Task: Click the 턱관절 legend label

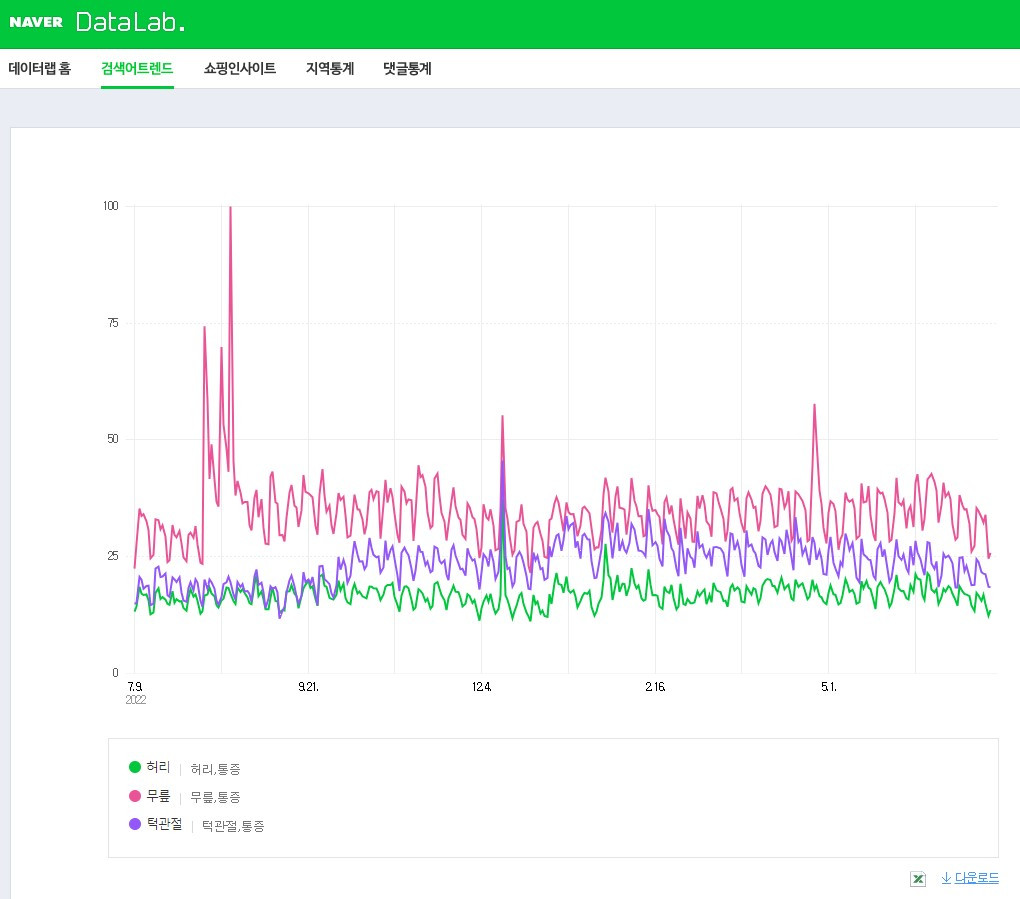Action: 164,824
